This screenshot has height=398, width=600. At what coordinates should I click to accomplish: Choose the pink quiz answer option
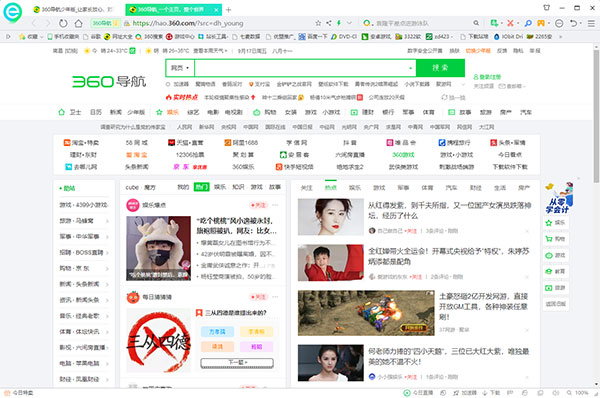[256, 347]
